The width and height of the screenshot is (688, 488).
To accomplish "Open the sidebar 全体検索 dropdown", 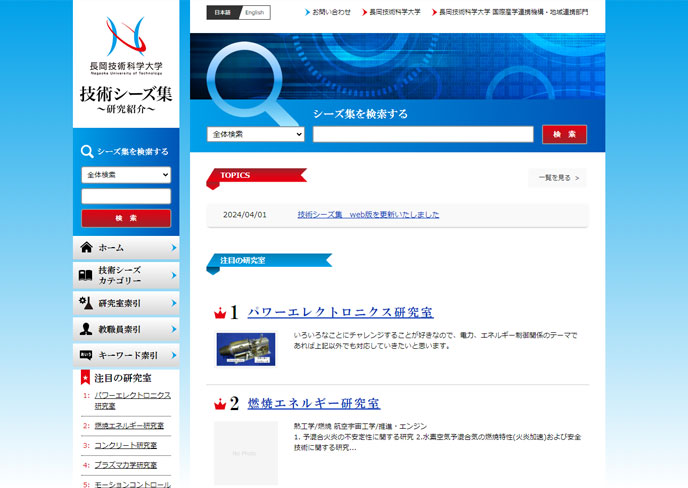I will point(126,175).
